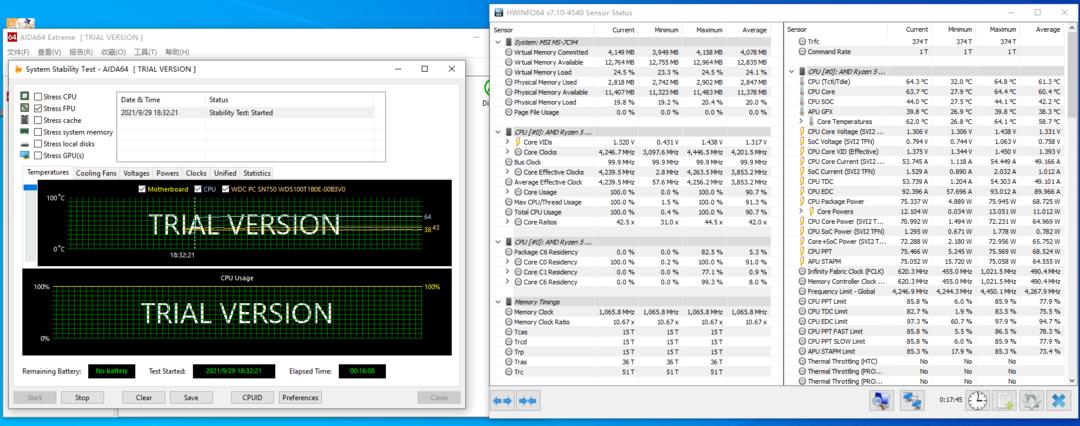This screenshot has height=426, width=1080.
Task: Click the log file icon in HWiNFO
Action: tap(1004, 400)
